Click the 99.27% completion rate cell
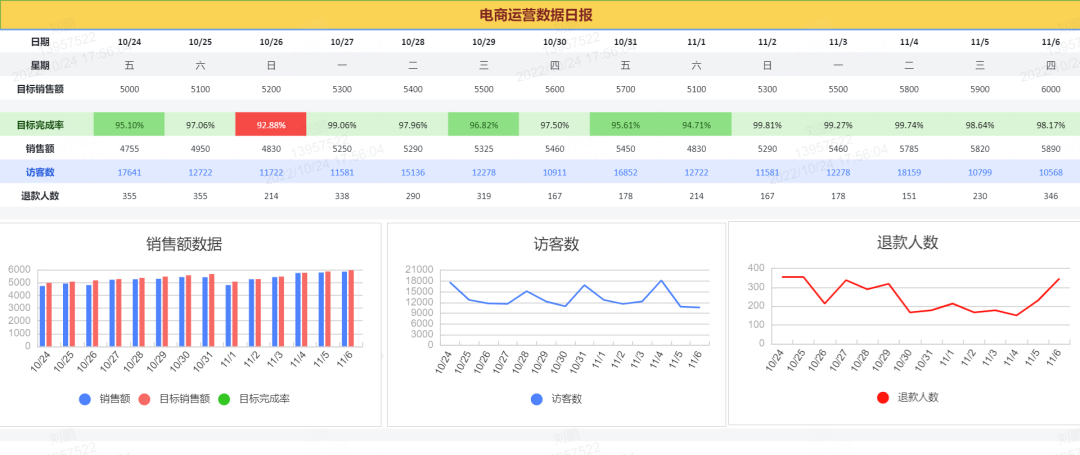Screen dimensions: 1080x455 point(838,125)
